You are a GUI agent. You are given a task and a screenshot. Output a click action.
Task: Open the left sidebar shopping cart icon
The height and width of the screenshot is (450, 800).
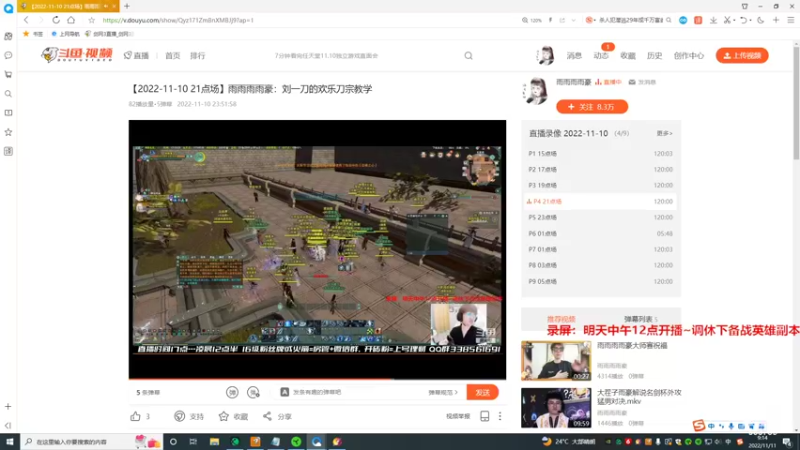[x=8, y=74]
